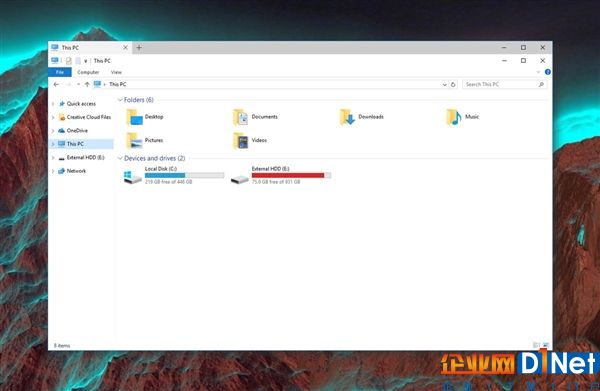Expand Quick access in navigation pane

(x=53, y=104)
